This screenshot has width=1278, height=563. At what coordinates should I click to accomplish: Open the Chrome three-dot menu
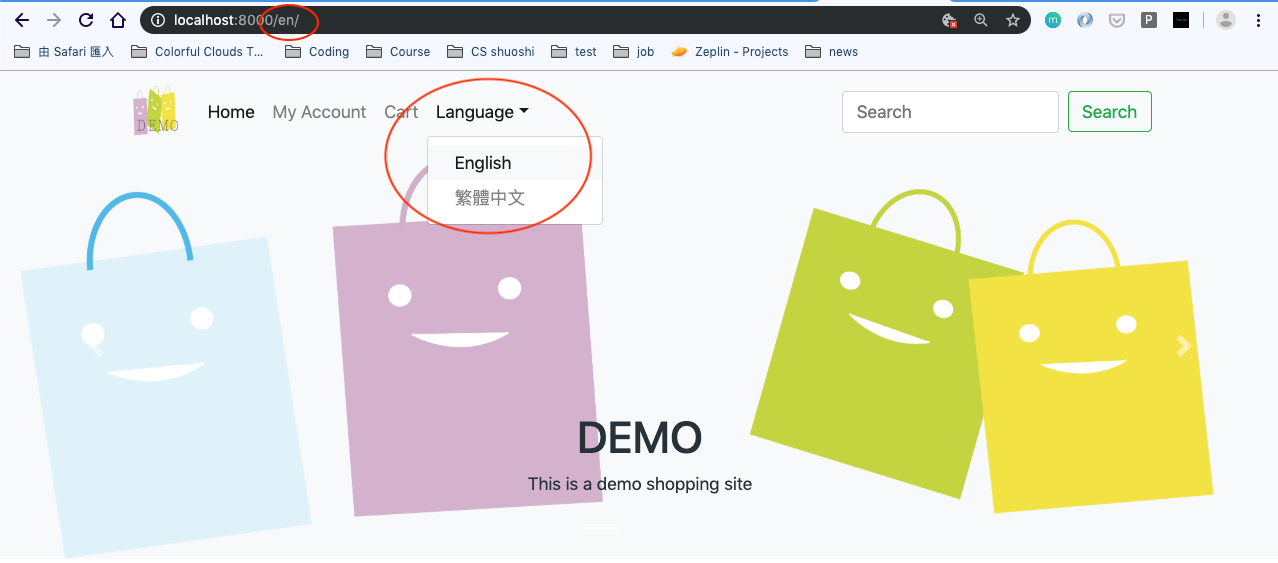(x=1258, y=20)
